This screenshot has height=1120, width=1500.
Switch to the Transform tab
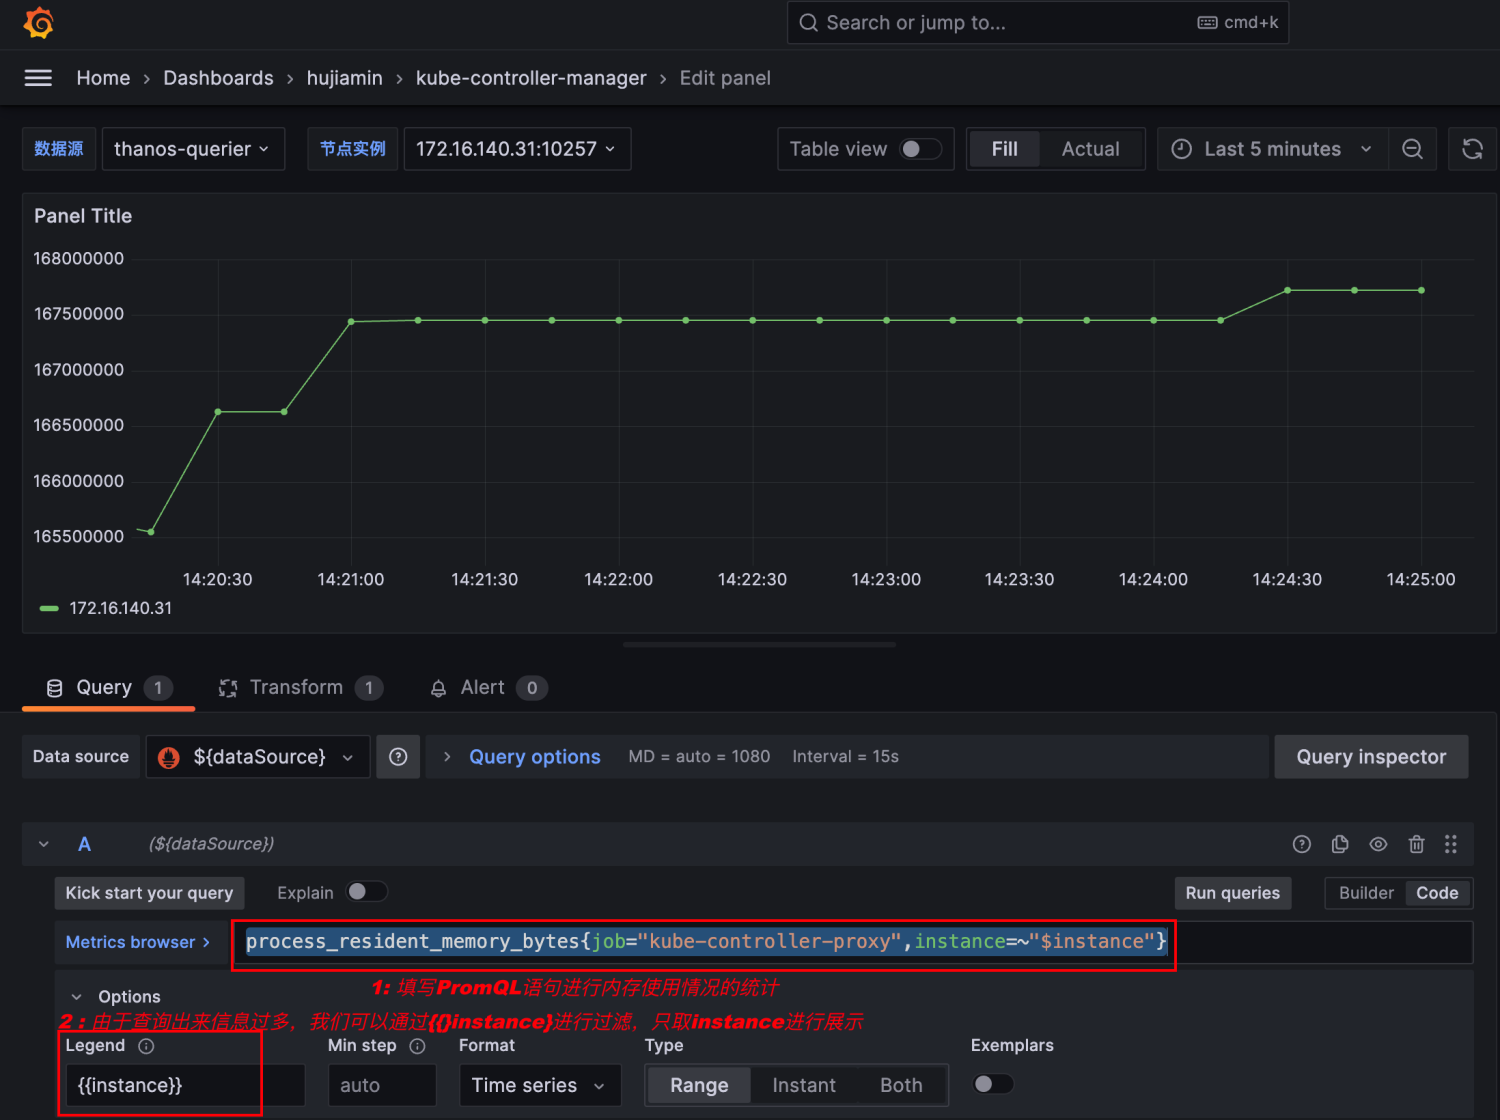[x=300, y=688]
